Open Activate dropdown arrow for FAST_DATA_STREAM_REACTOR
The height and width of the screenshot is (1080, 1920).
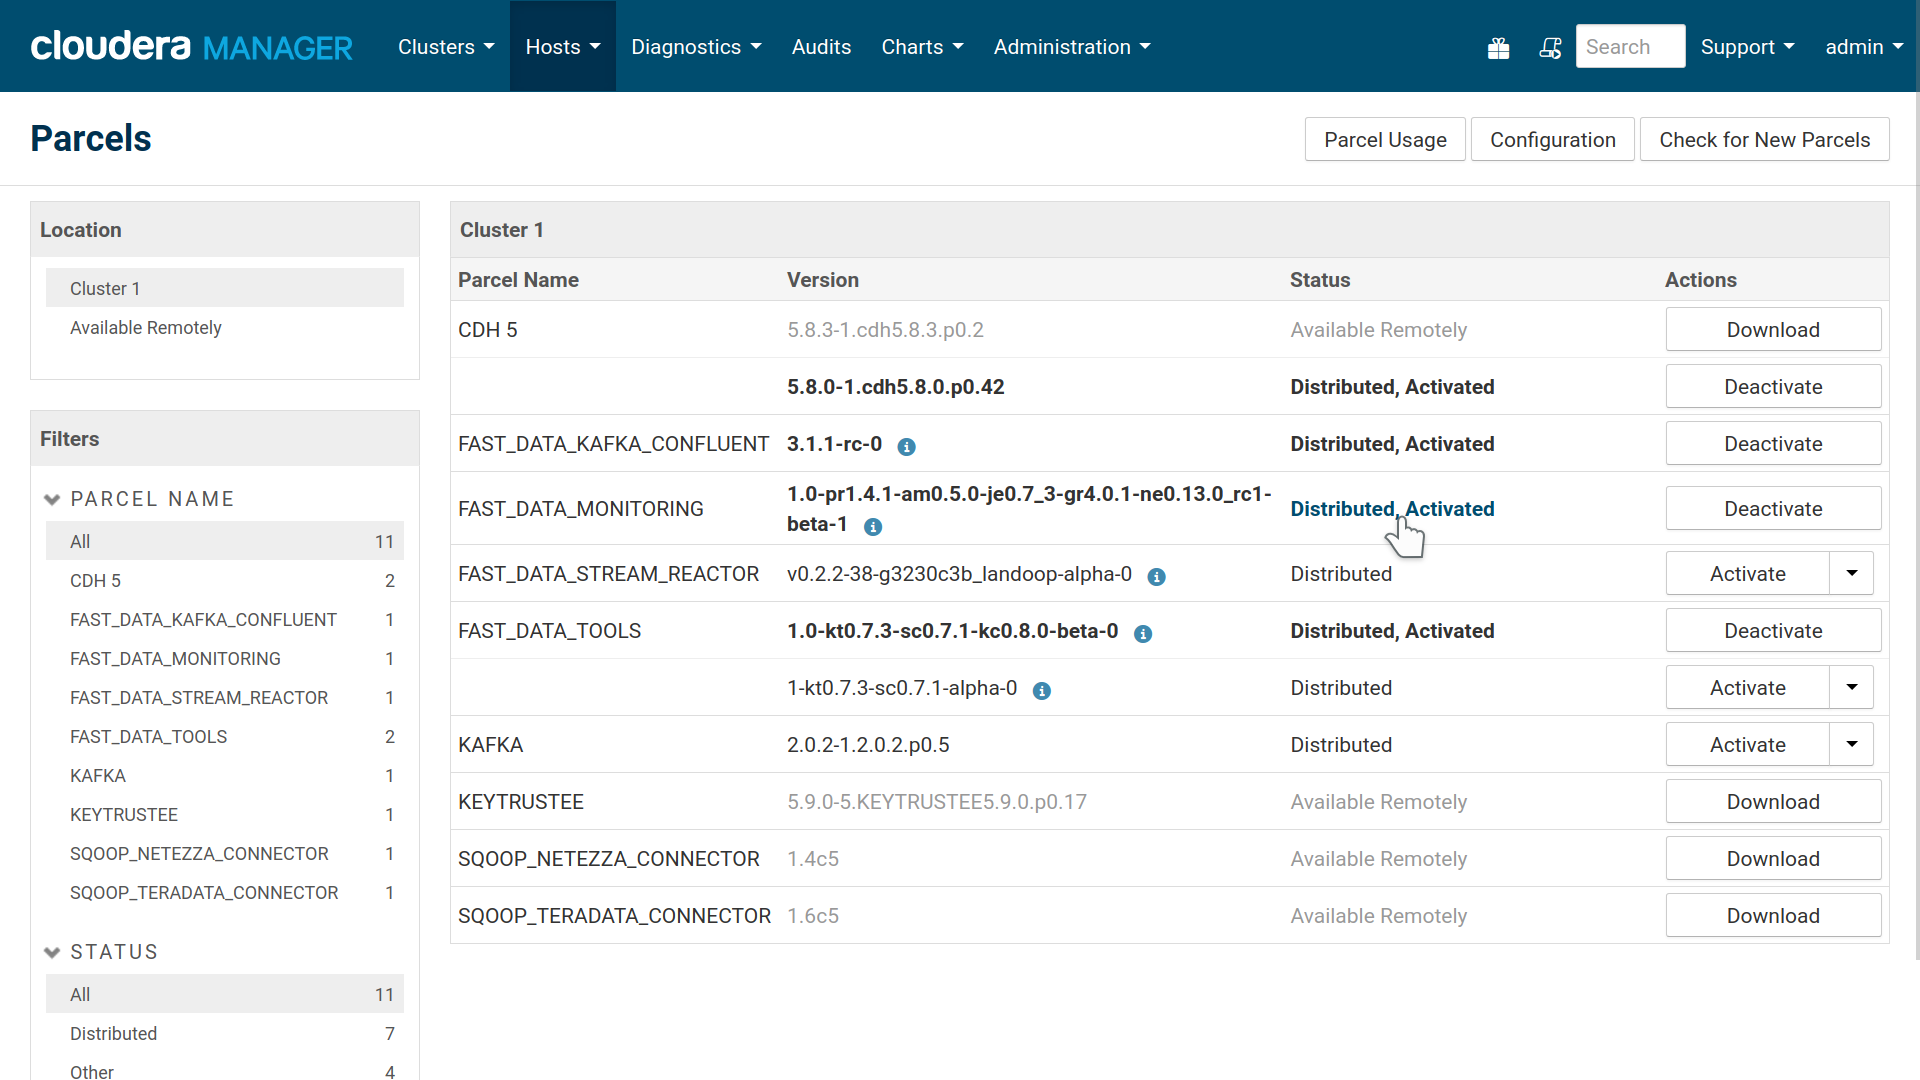(x=1852, y=573)
